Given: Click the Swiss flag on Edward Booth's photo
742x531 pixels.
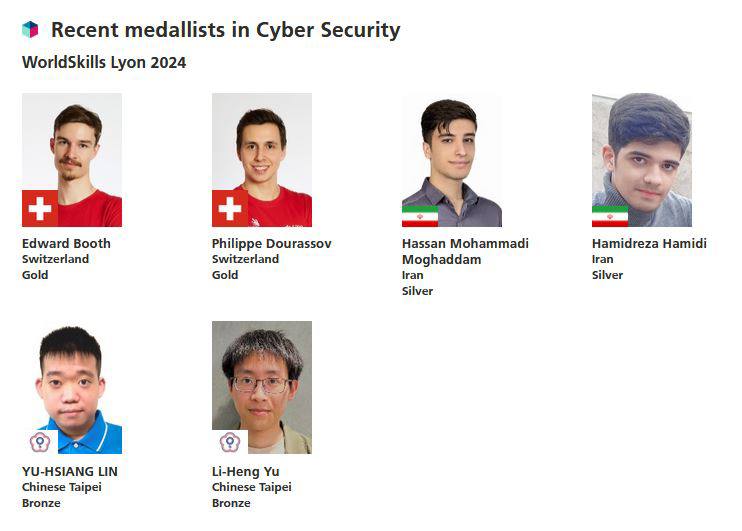Looking at the screenshot, I should [x=40, y=209].
